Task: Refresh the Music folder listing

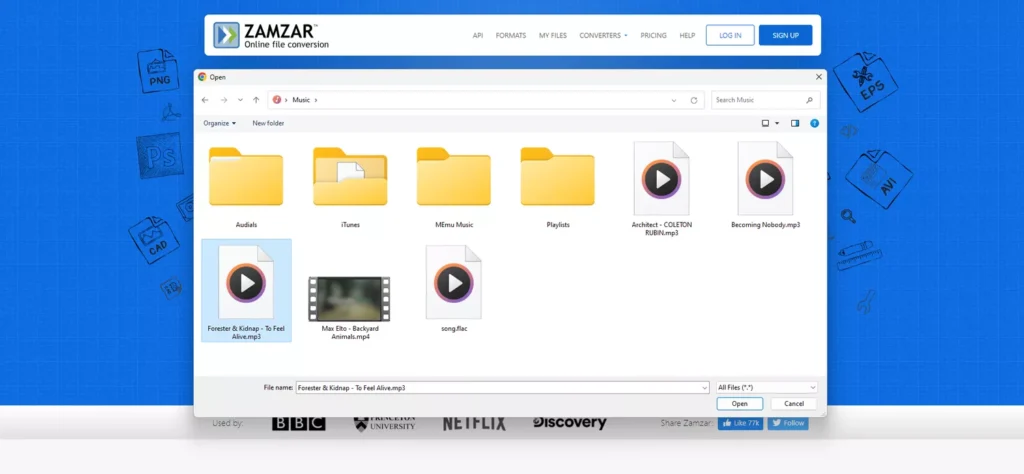Action: [694, 100]
